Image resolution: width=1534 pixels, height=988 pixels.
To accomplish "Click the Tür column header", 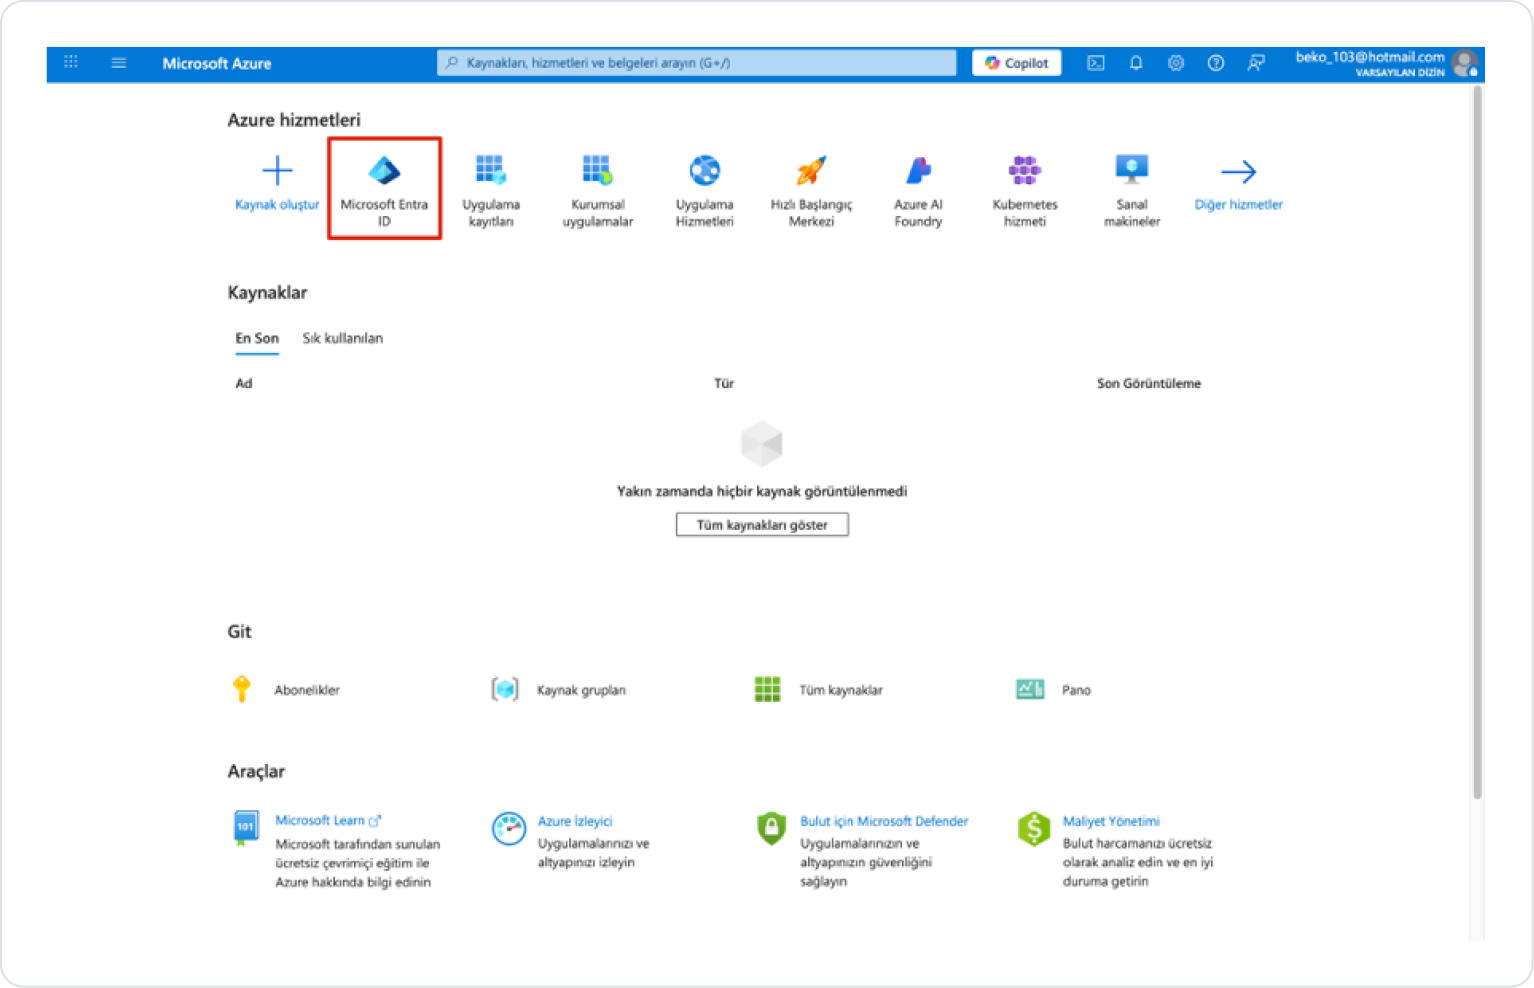I will tap(724, 383).
